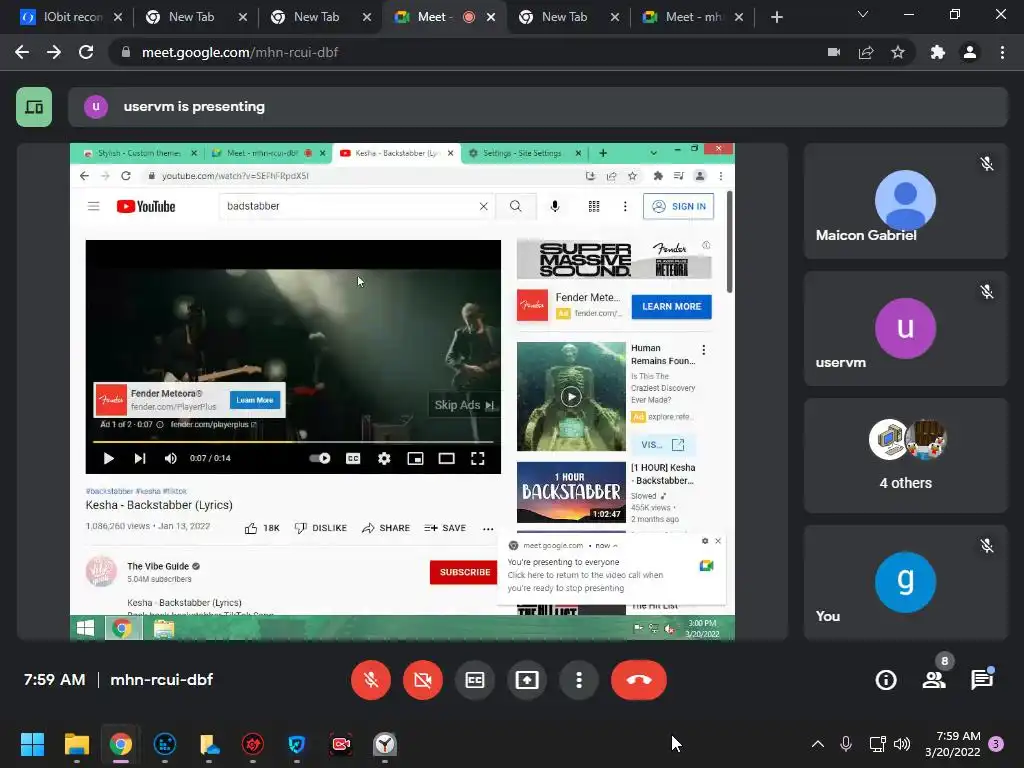Viewport: 1024px width, 768px height.
Task: Click presentation layout icon beside uservm banner
Action: coord(34,106)
